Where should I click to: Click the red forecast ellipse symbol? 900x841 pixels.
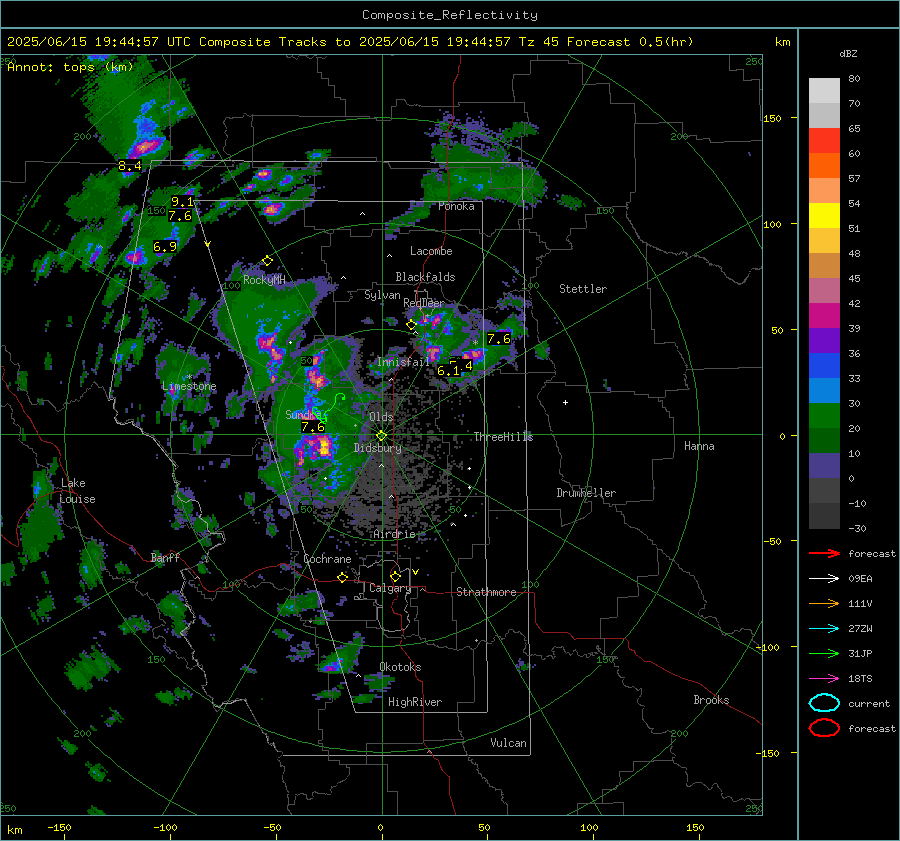[x=824, y=728]
